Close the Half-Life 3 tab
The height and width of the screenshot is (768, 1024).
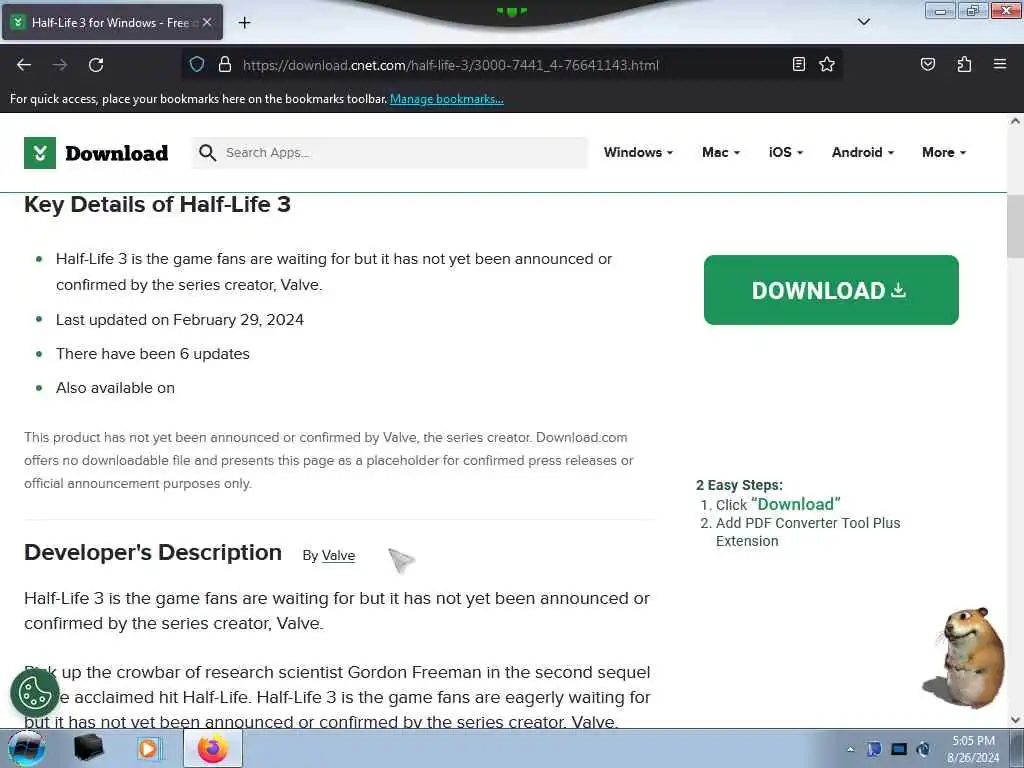pos(207,22)
